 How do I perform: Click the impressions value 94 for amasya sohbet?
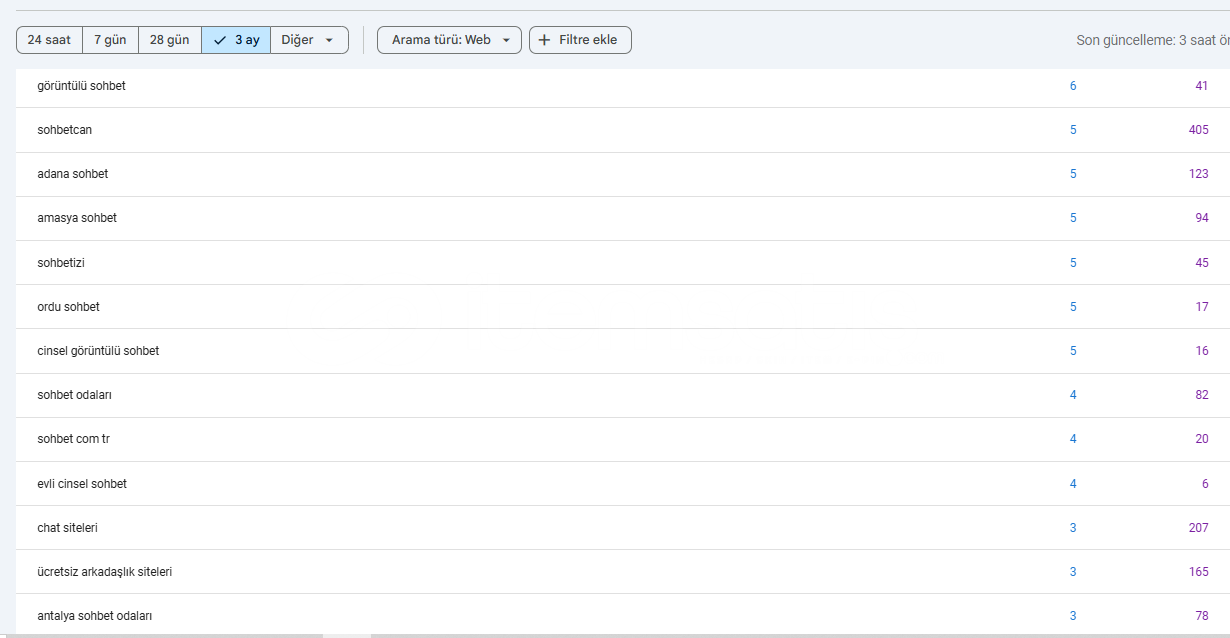click(x=1201, y=218)
